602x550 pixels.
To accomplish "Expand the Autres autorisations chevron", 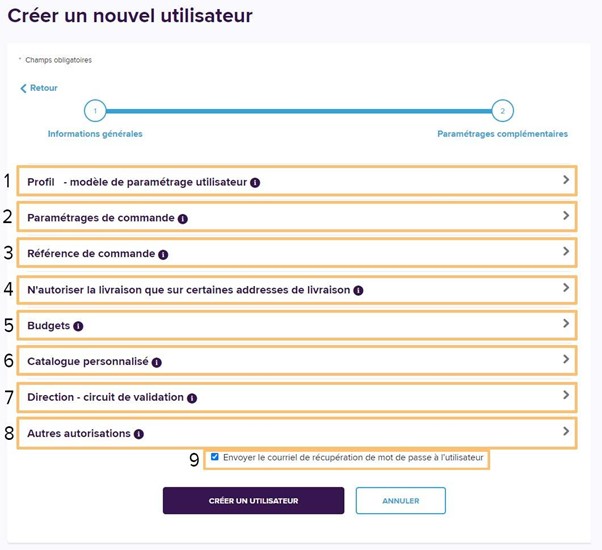I will (566, 432).
